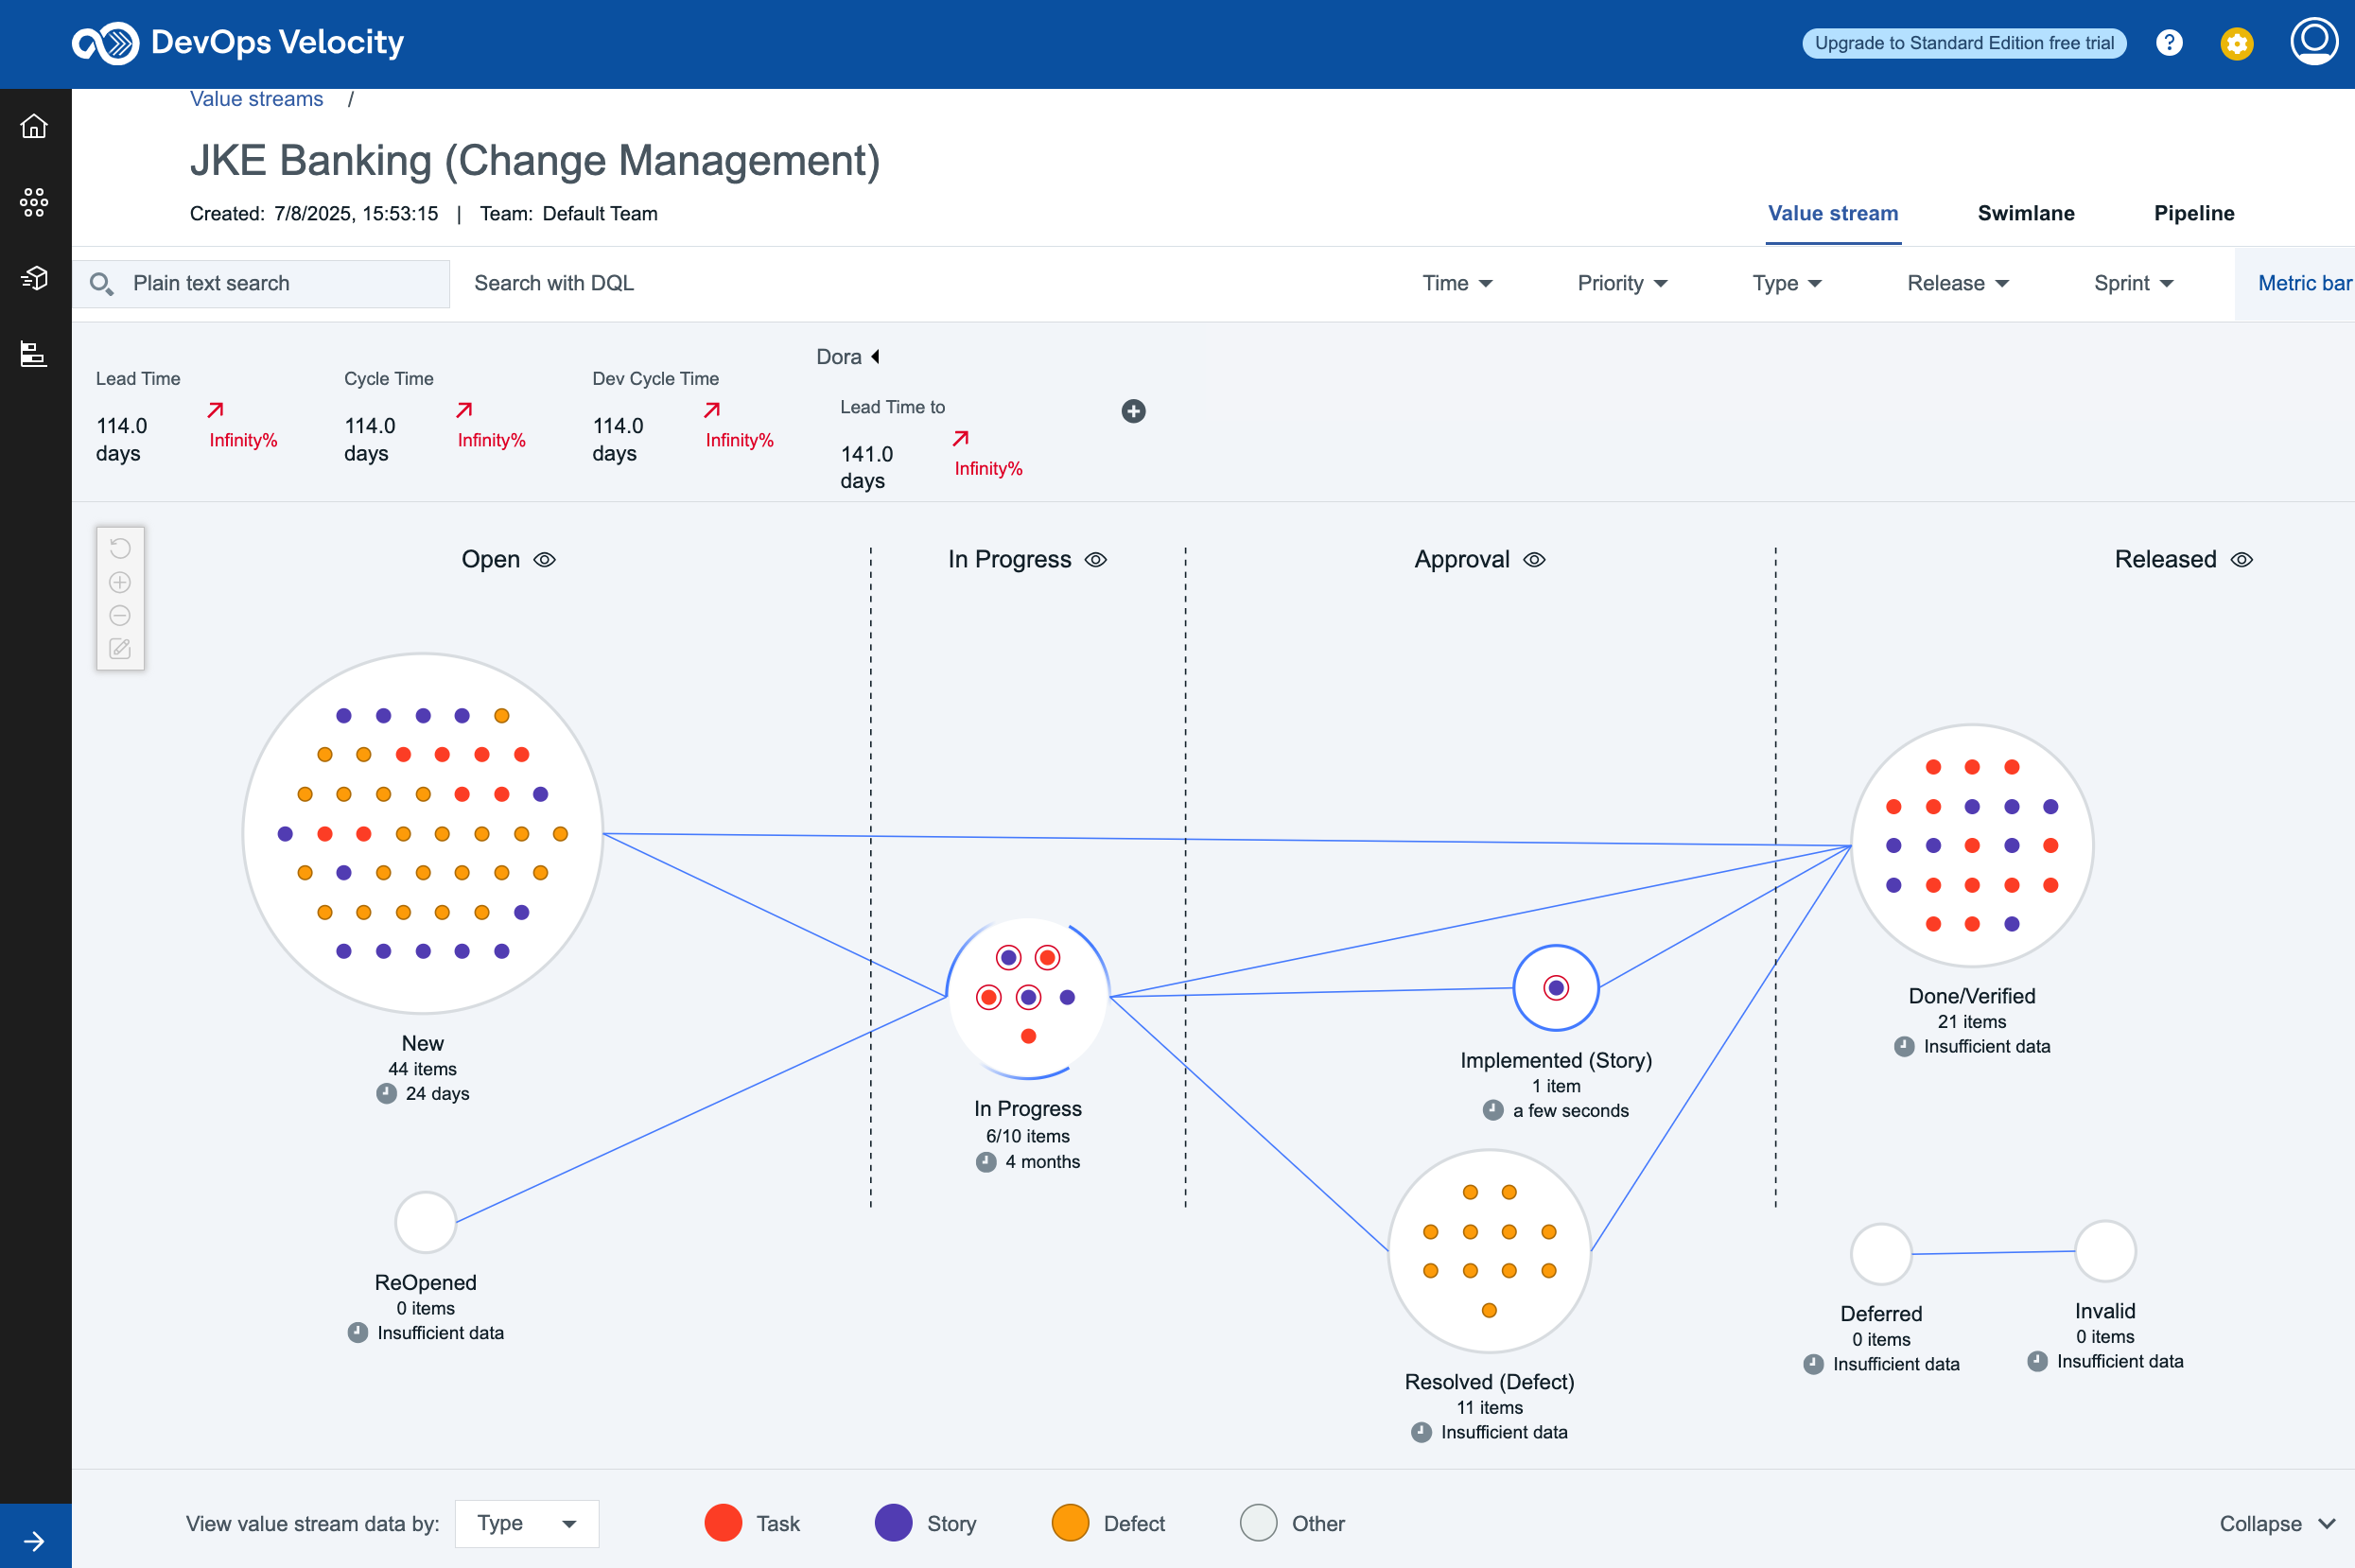Screen dimensions: 2355x1568
Task: Open the releases cube icon in sidebar
Action: point(34,277)
